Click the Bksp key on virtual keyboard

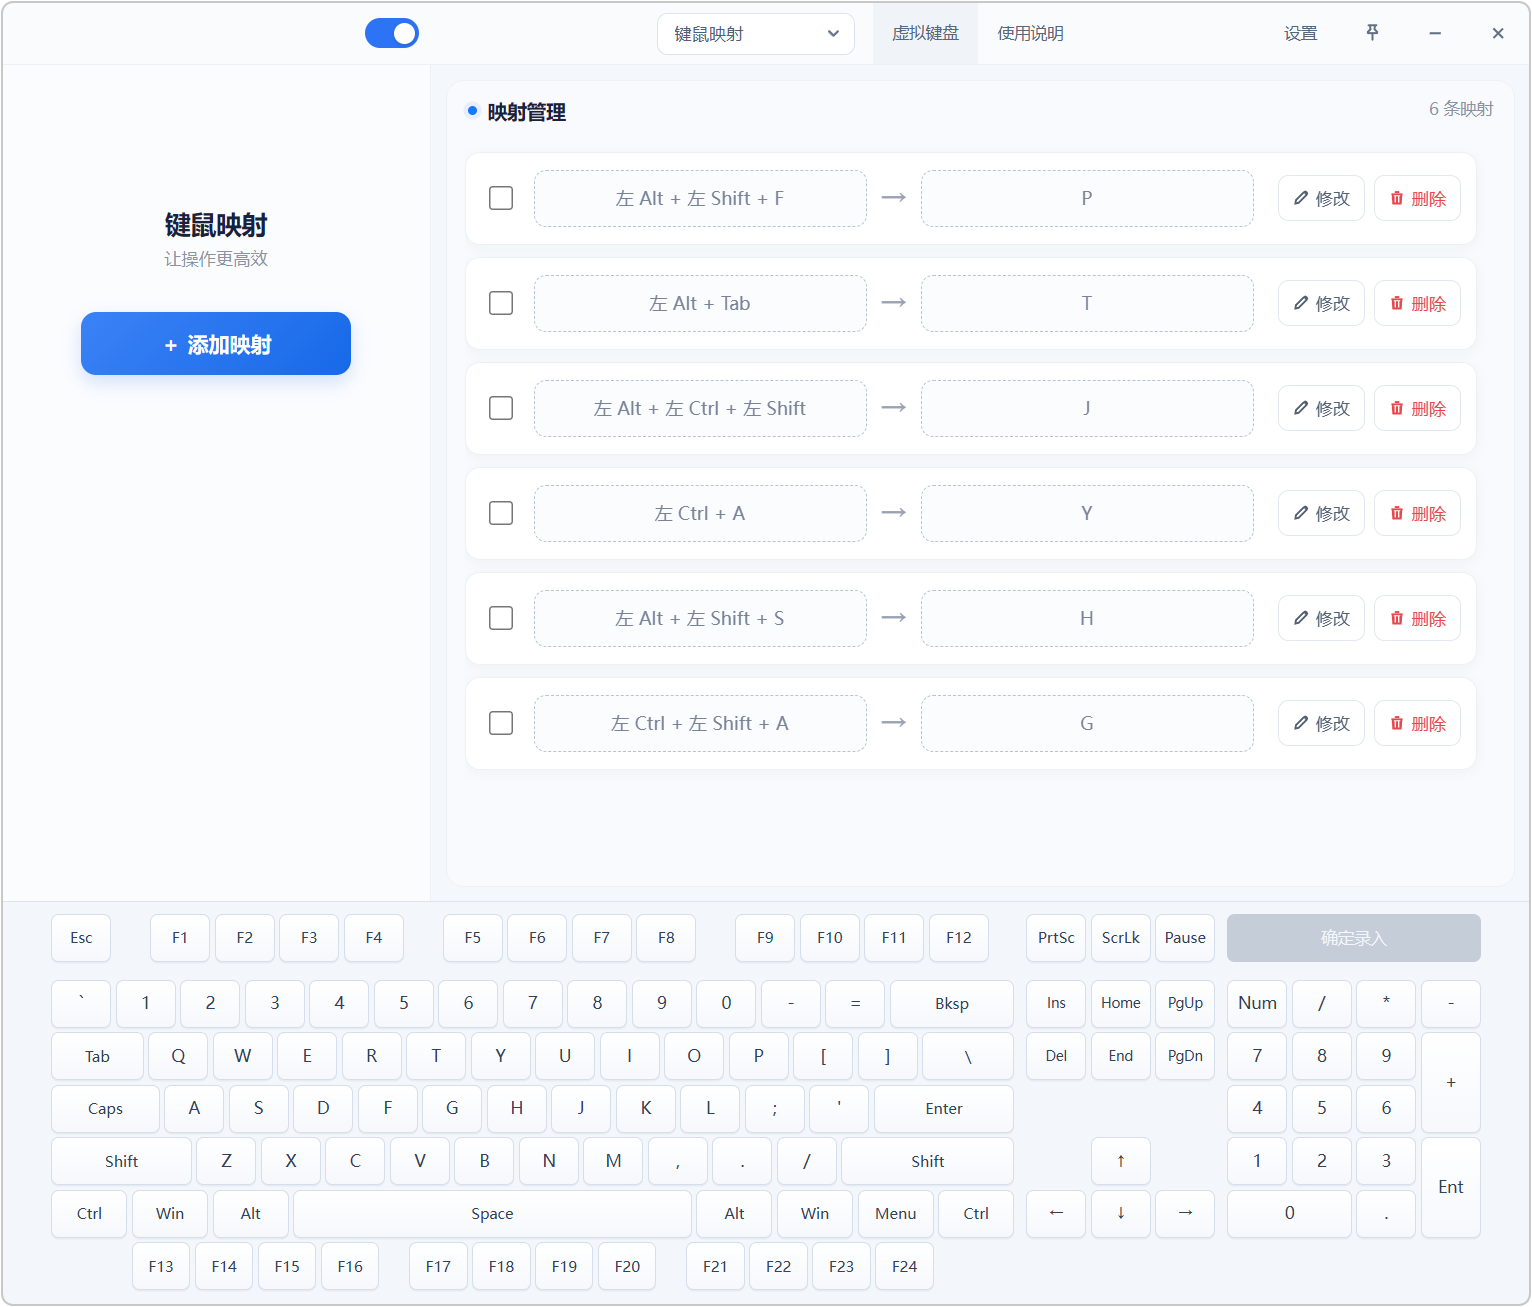pyautogui.click(x=952, y=1004)
